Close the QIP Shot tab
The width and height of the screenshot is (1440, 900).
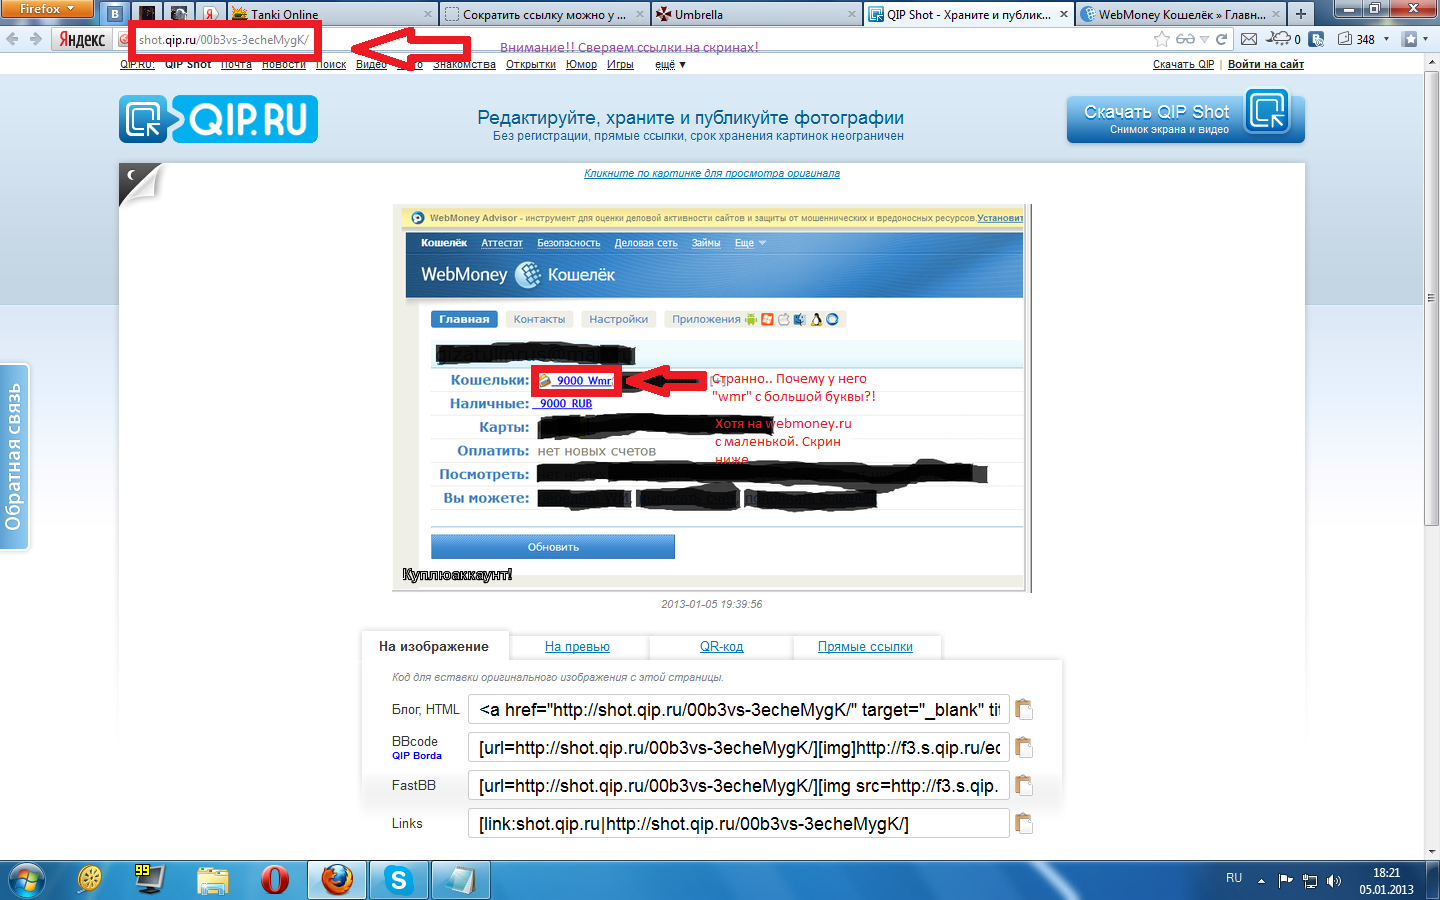point(1064,14)
